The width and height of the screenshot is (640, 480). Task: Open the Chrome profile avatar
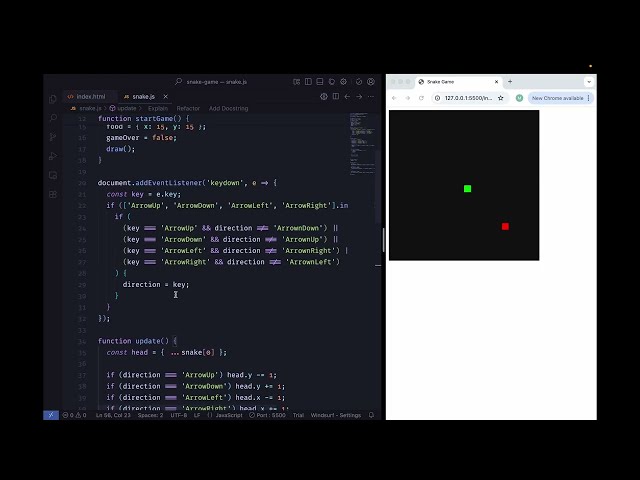519,98
